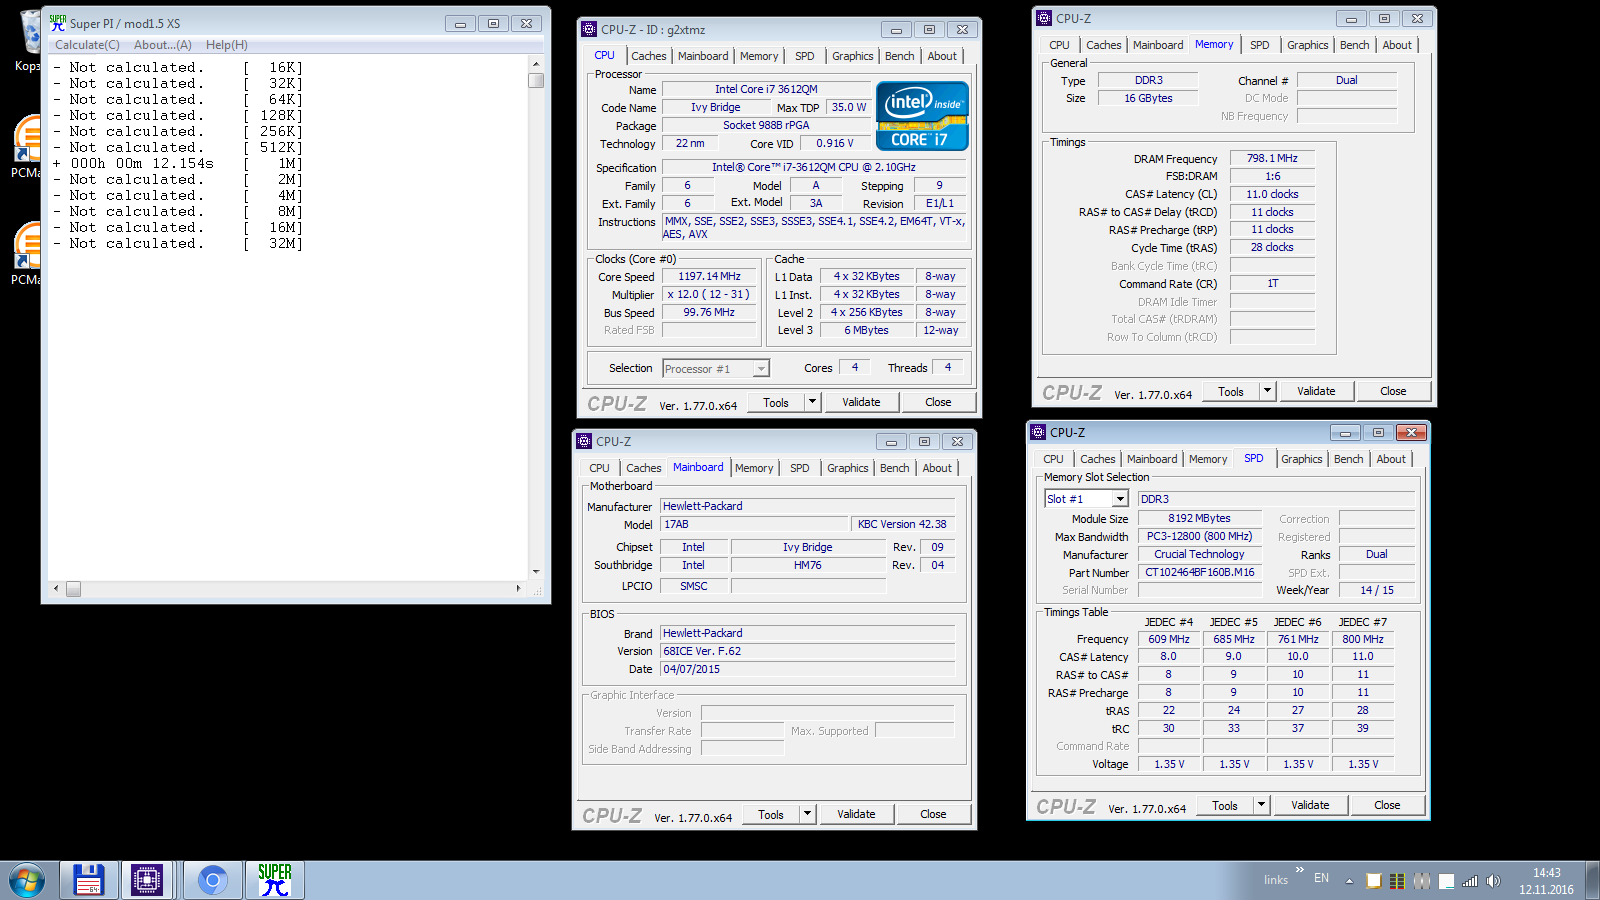Open the tray icon with dark red-yellow bars
The width and height of the screenshot is (1600, 900).
click(x=1397, y=881)
